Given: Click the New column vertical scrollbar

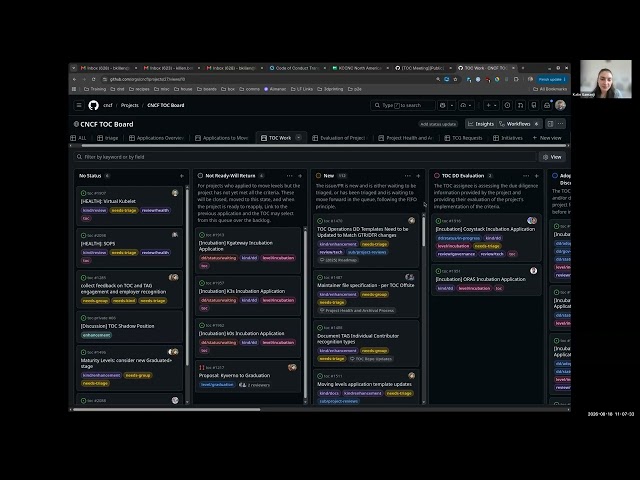Looking at the screenshot, I should 424,231.
